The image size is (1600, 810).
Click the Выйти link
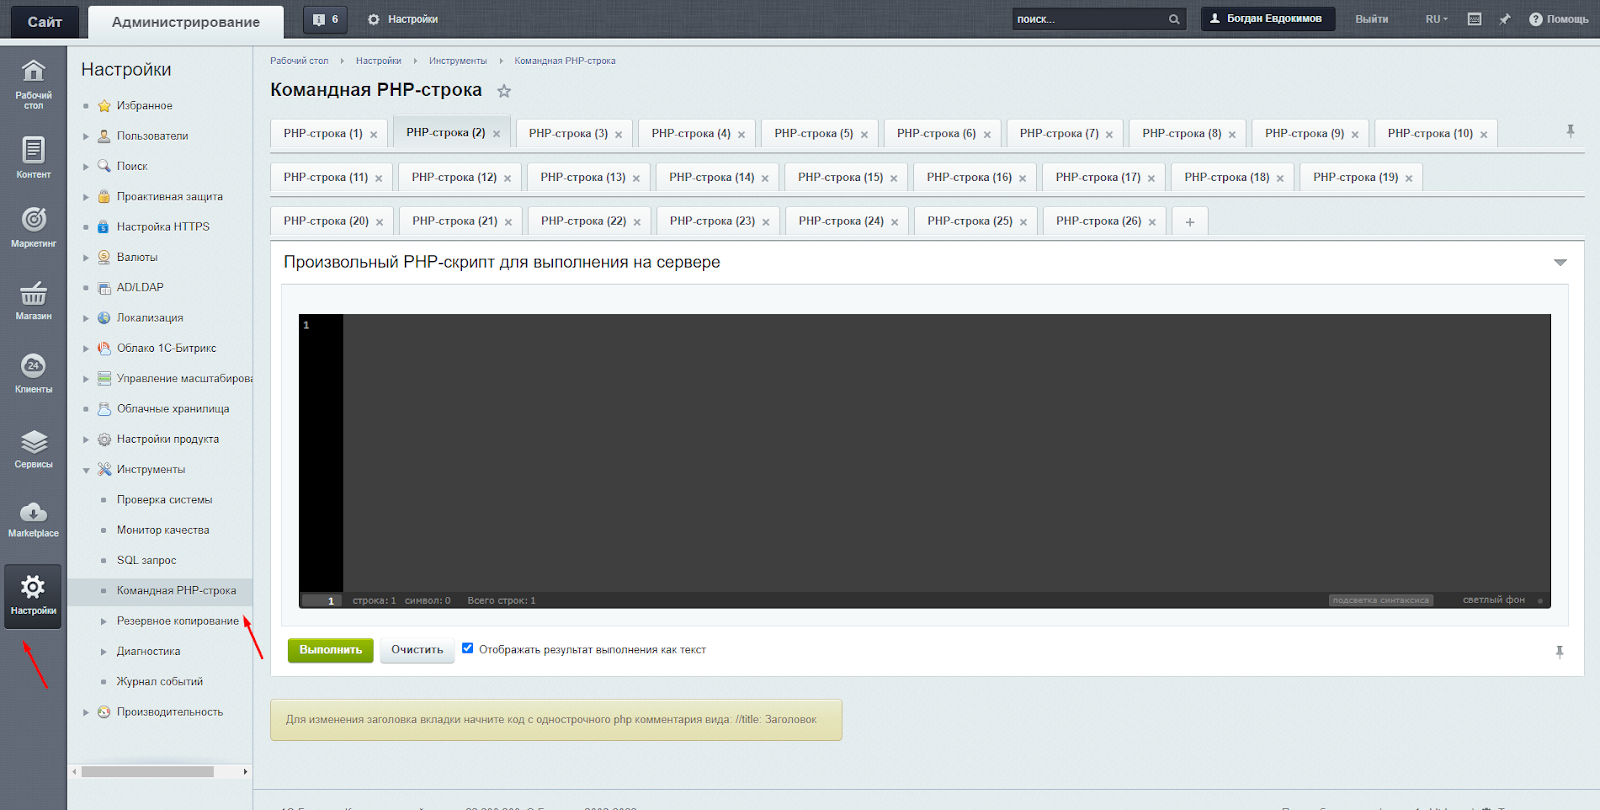(x=1372, y=19)
